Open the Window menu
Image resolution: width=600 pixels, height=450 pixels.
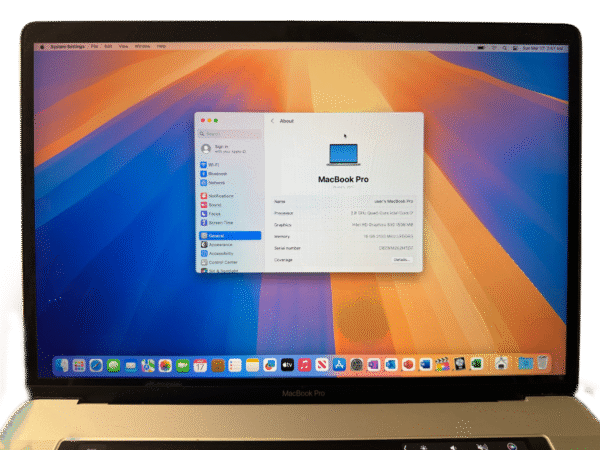click(142, 46)
